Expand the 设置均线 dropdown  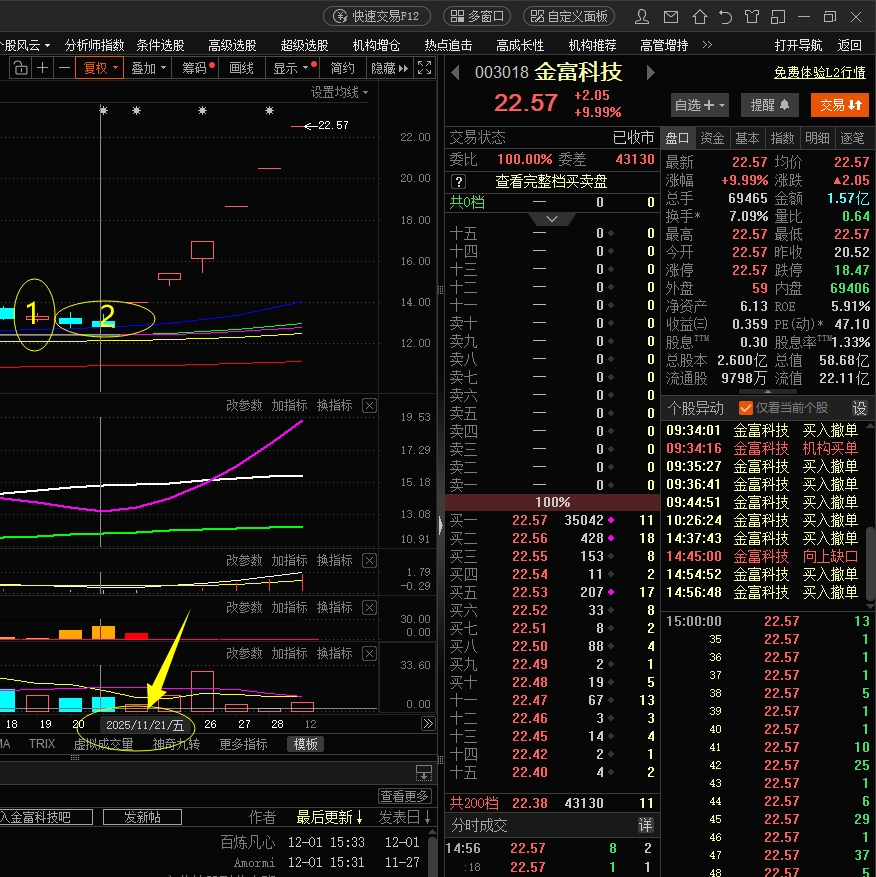coord(340,92)
